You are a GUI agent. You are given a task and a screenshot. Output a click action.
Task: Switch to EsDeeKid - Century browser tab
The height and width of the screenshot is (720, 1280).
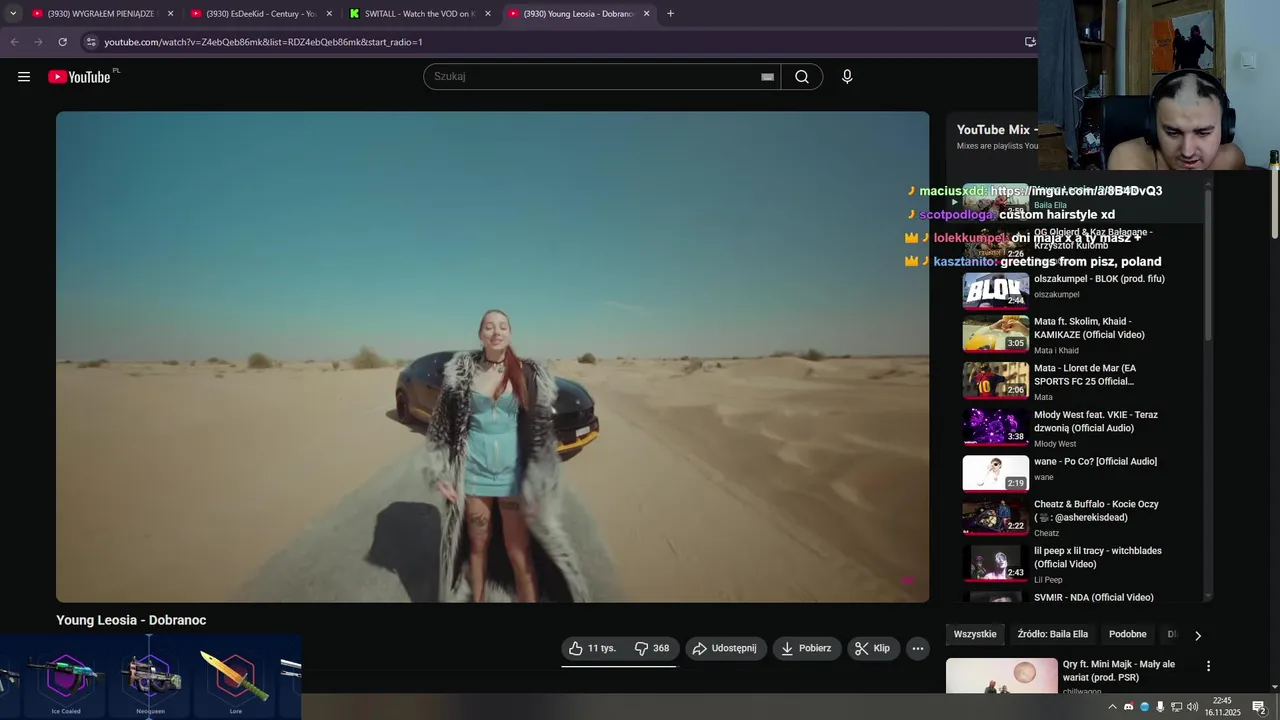point(253,14)
